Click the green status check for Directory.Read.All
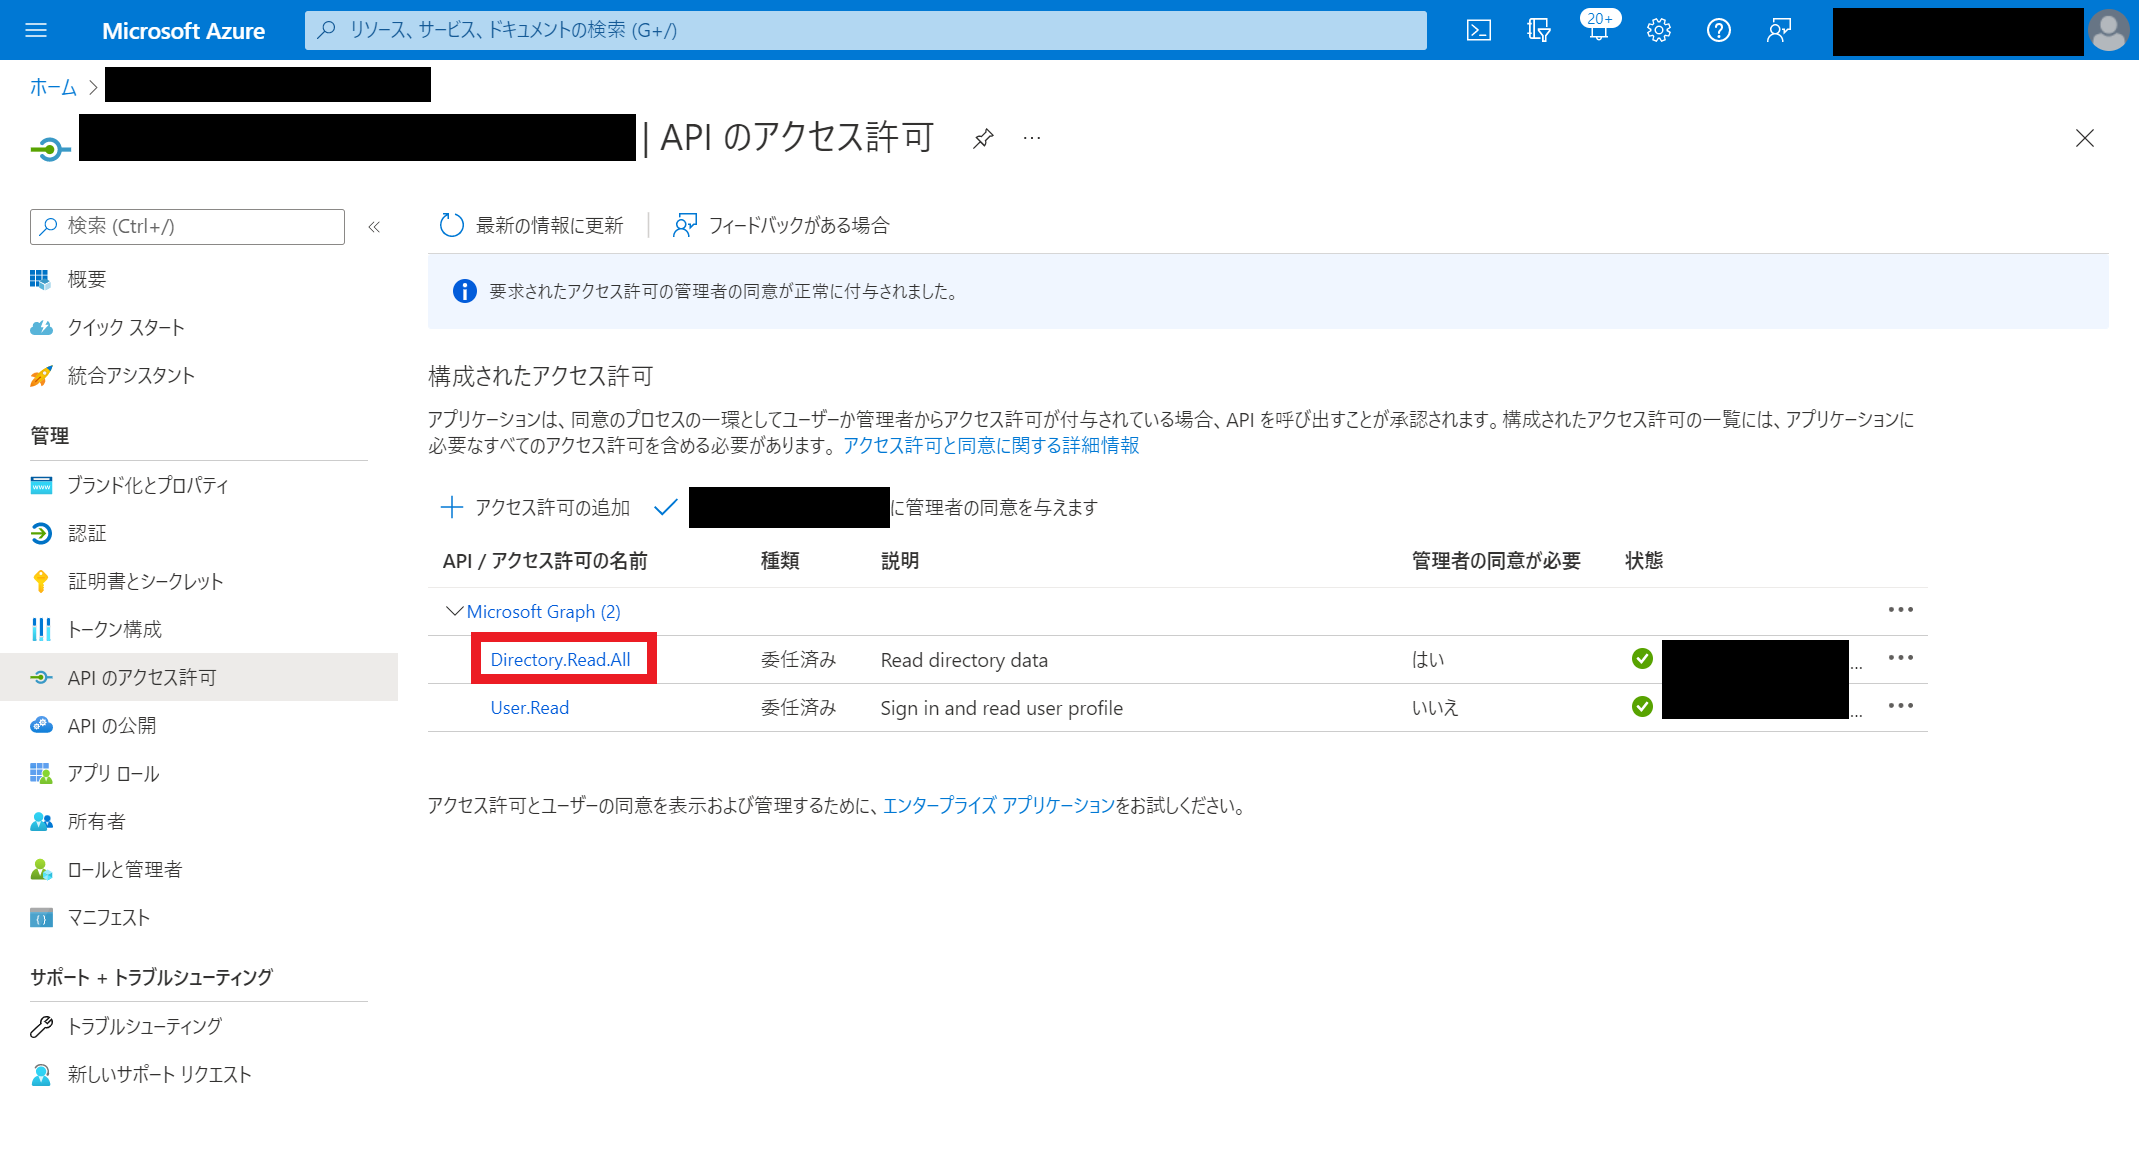This screenshot has height=1176, width=2139. (1641, 658)
